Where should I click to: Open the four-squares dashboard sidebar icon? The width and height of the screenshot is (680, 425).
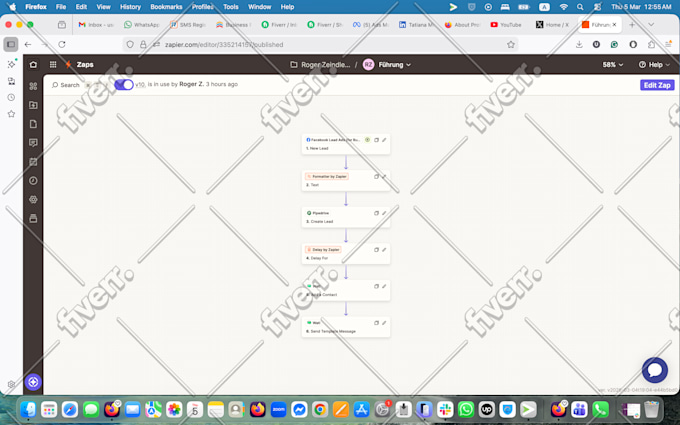33,86
